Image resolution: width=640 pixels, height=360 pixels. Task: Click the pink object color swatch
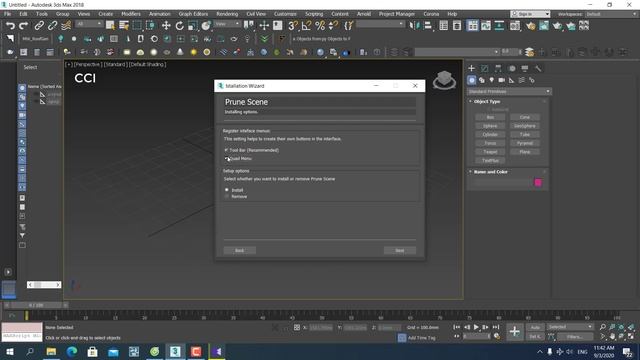point(538,182)
